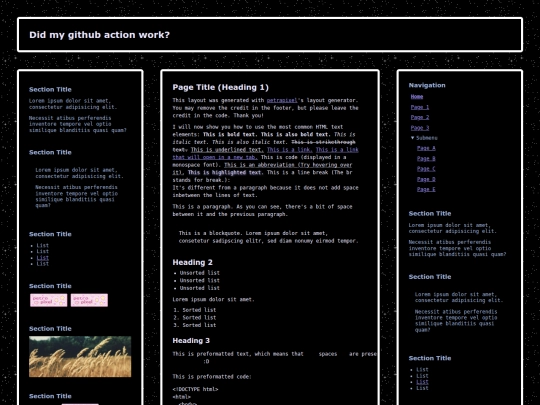Open Page C in the submenu
The height and width of the screenshot is (405, 540).
click(x=426, y=169)
